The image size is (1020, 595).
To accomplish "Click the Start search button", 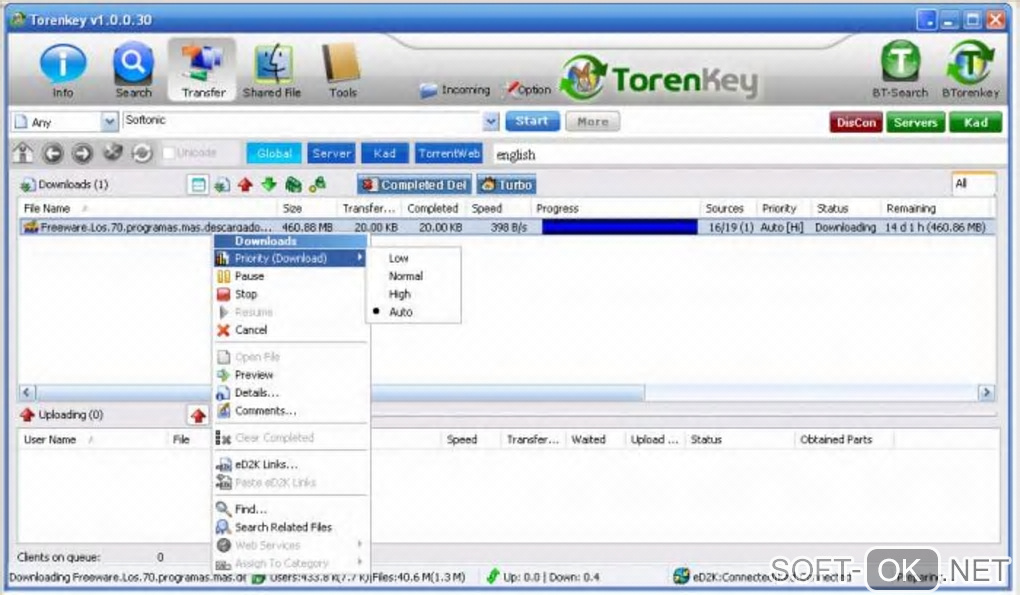I will click(532, 121).
